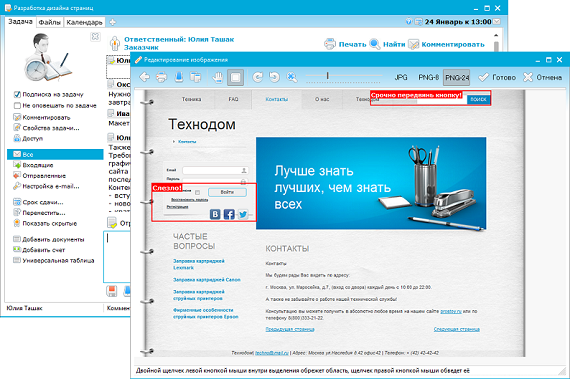Screen dimensions: 570x379
Task: Click the envelope icon beside Входящие
Action: click(x=17, y=165)
